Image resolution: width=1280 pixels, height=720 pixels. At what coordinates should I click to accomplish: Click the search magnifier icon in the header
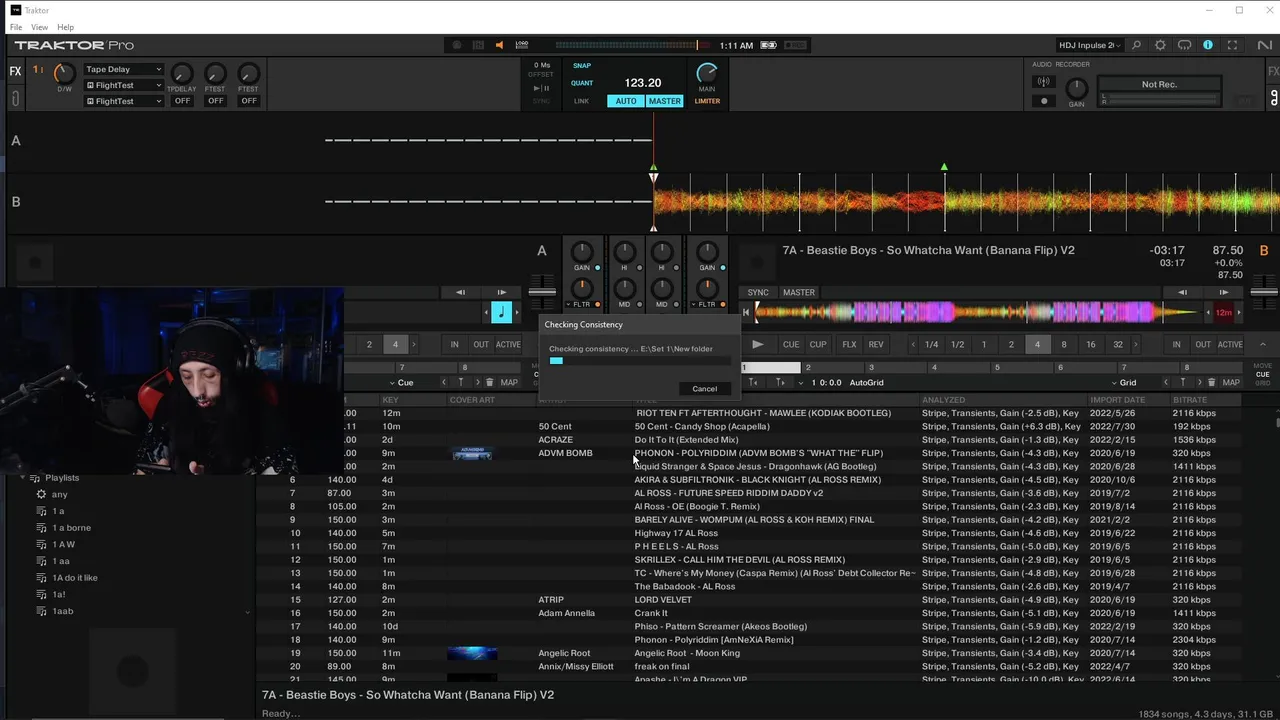click(1136, 45)
